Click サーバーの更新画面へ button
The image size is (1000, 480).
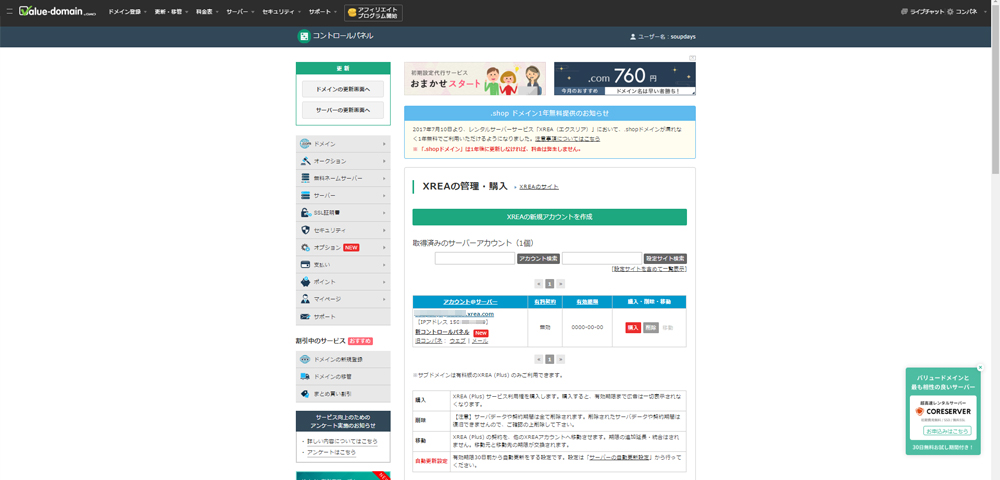pos(343,110)
